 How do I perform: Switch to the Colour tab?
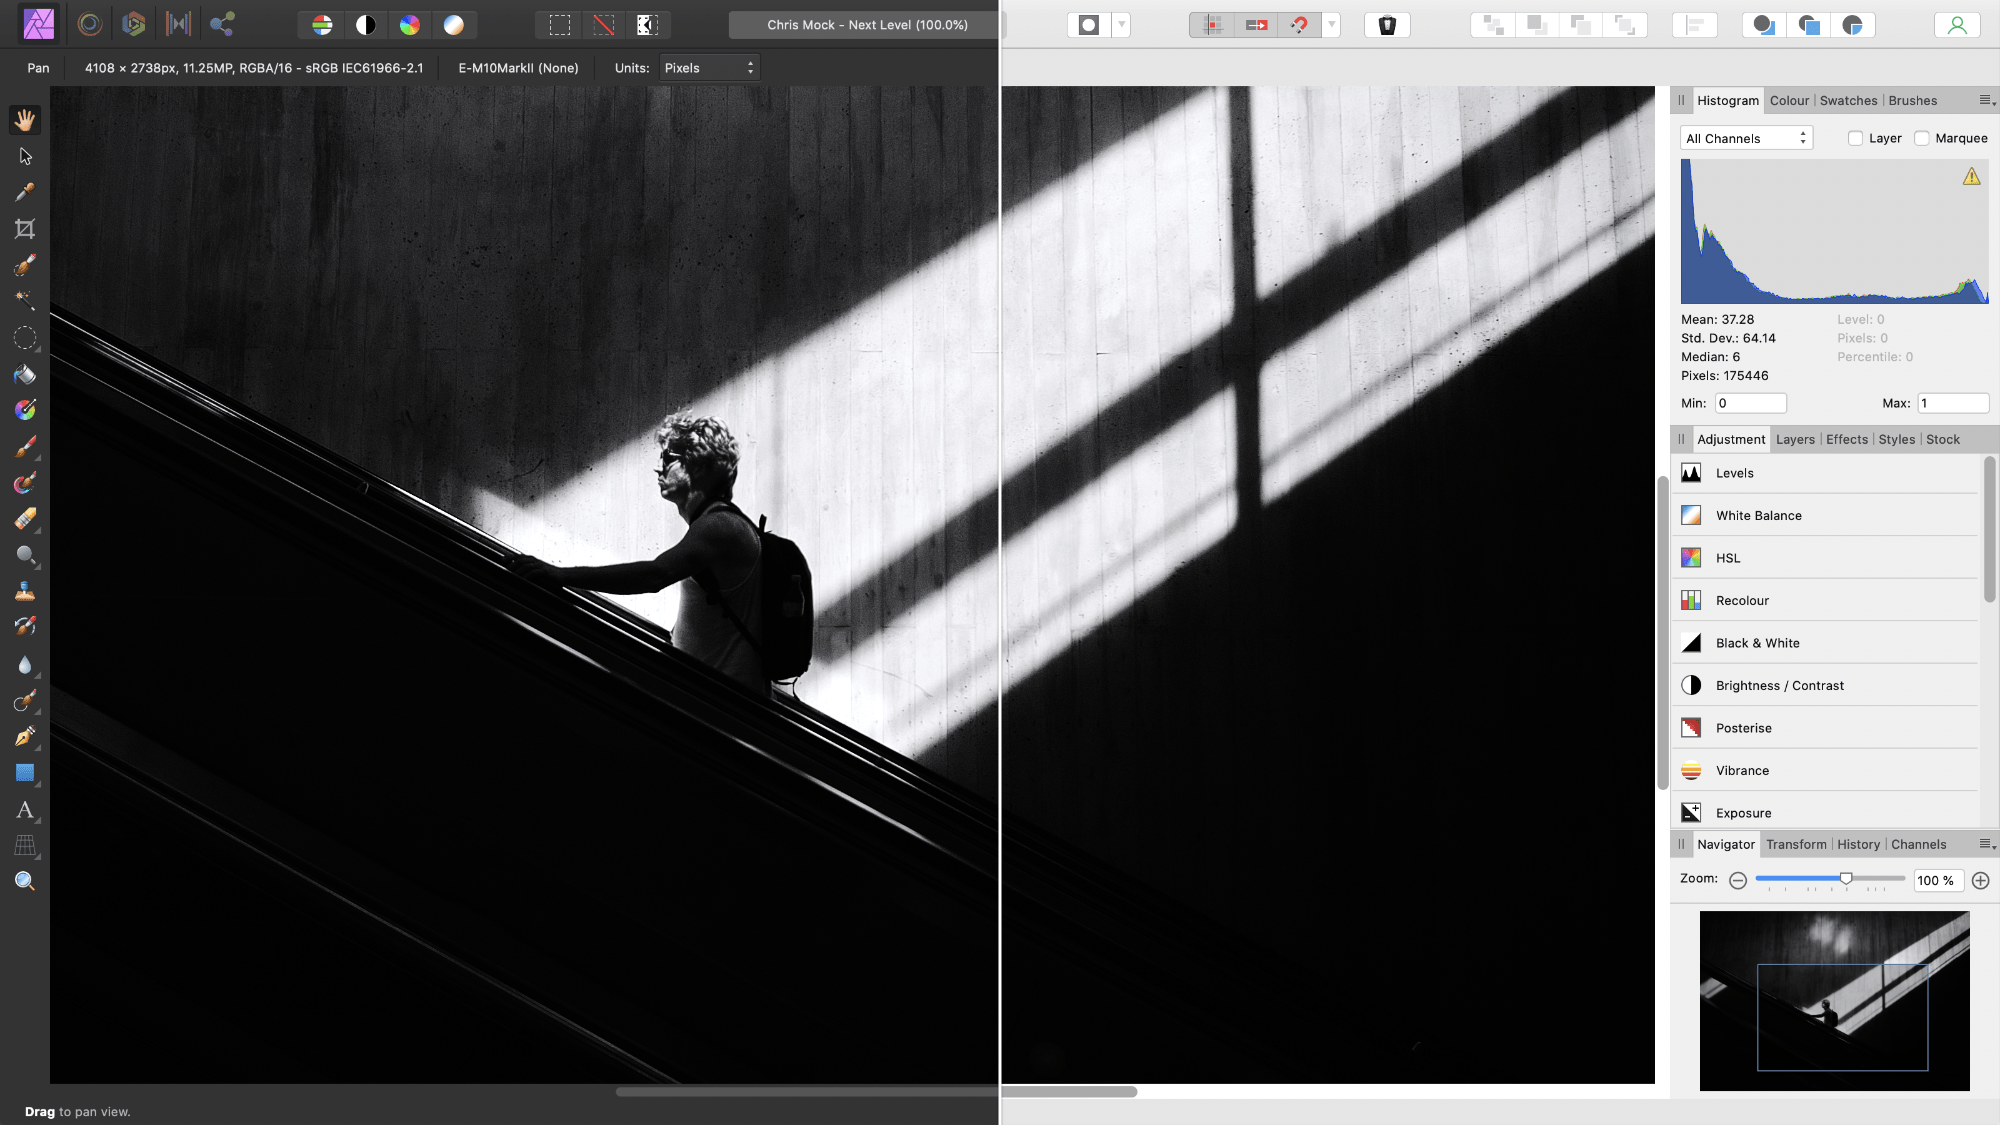click(x=1788, y=99)
